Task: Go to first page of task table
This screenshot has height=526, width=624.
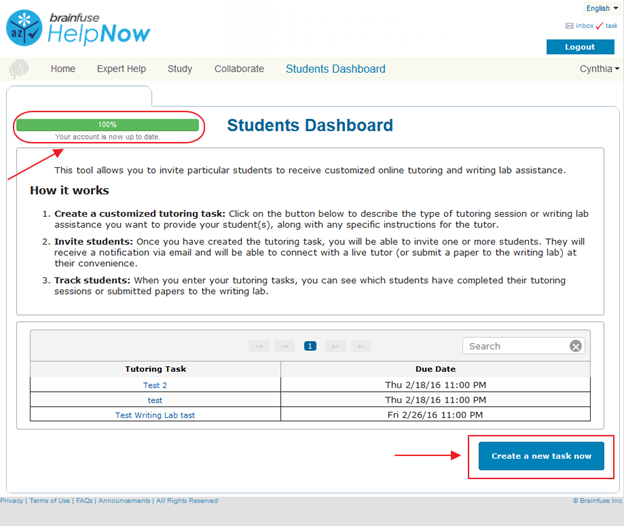Action: coord(260,346)
